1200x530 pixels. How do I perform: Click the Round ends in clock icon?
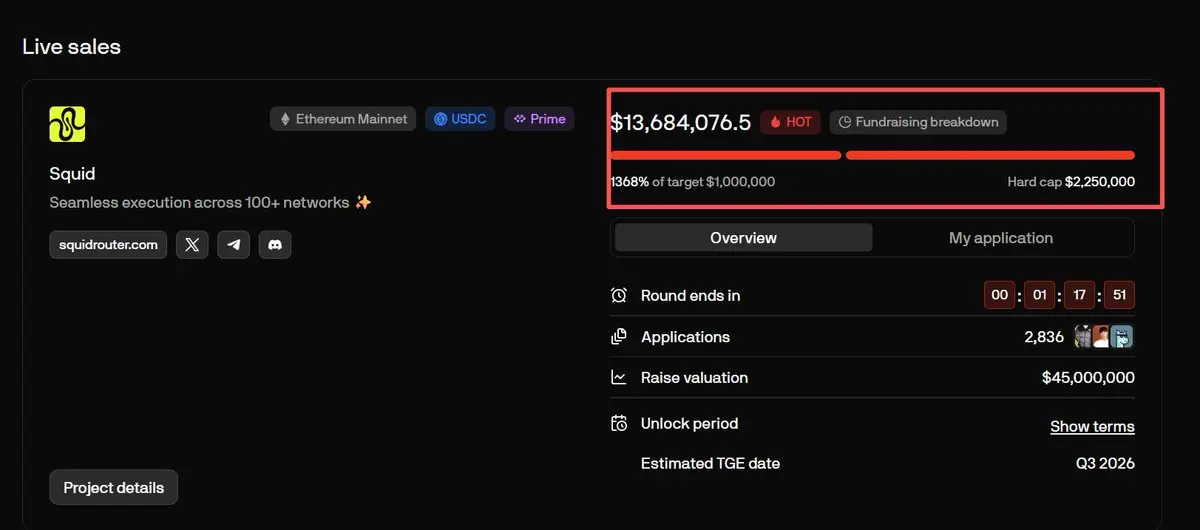coord(619,295)
